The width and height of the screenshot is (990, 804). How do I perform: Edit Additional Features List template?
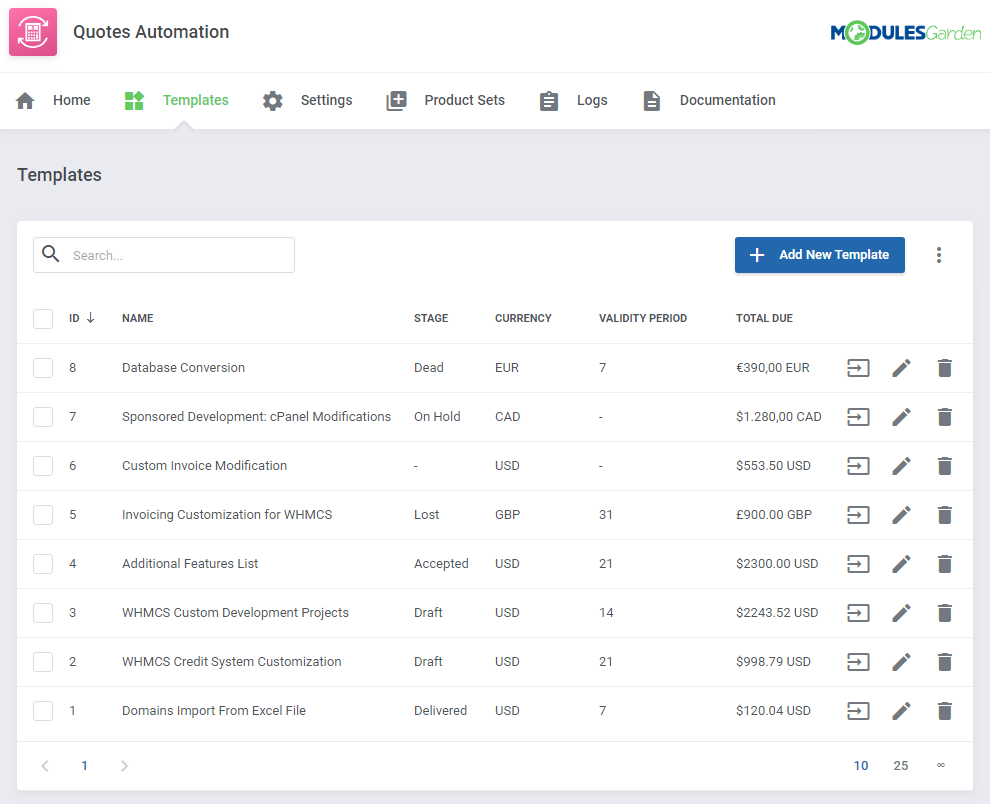(902, 564)
